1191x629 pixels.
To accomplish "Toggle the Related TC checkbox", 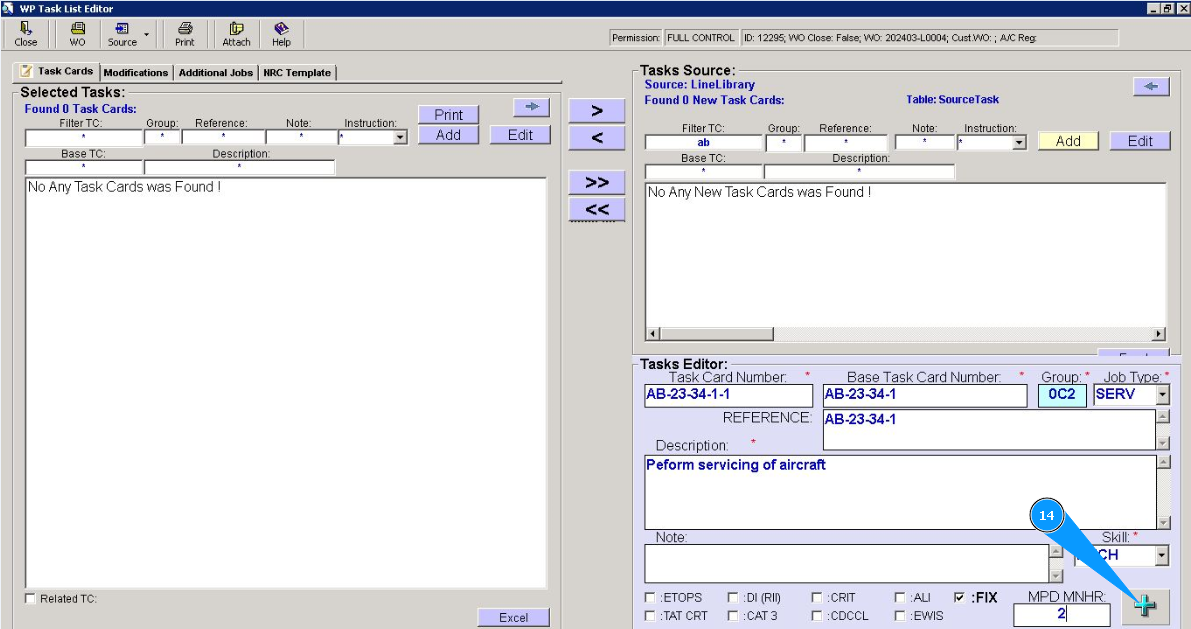I will click(x=30, y=599).
